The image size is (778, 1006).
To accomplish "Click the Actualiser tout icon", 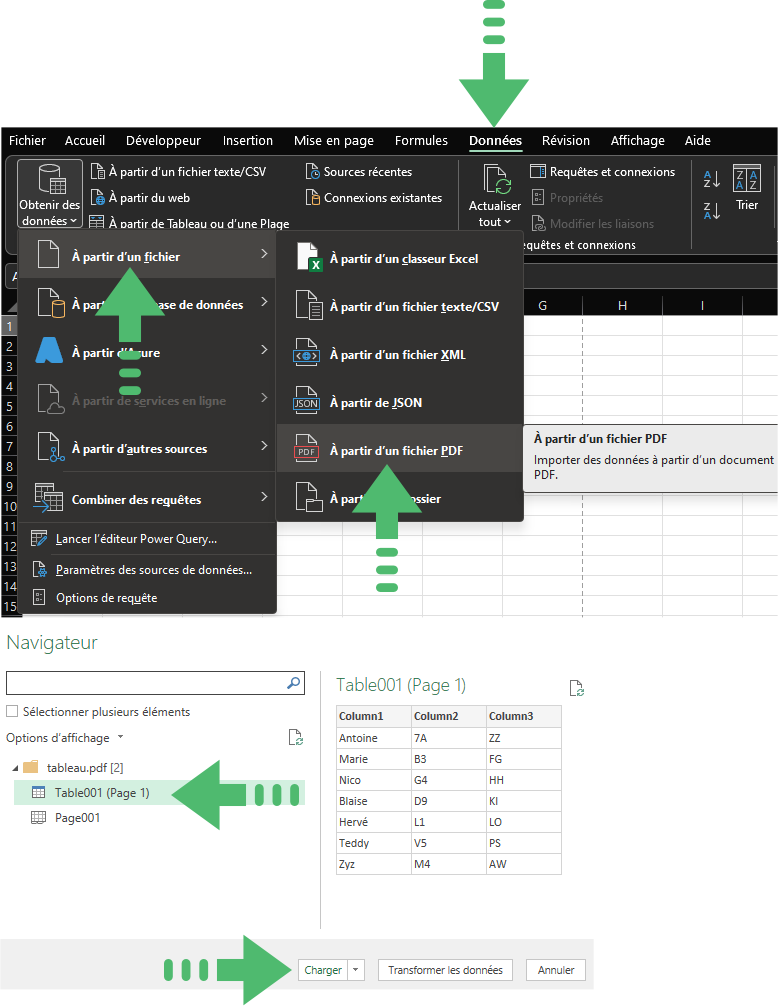I will pyautogui.click(x=496, y=179).
